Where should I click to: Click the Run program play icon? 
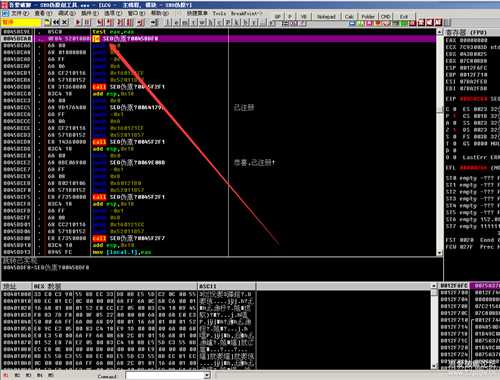click(78, 22)
